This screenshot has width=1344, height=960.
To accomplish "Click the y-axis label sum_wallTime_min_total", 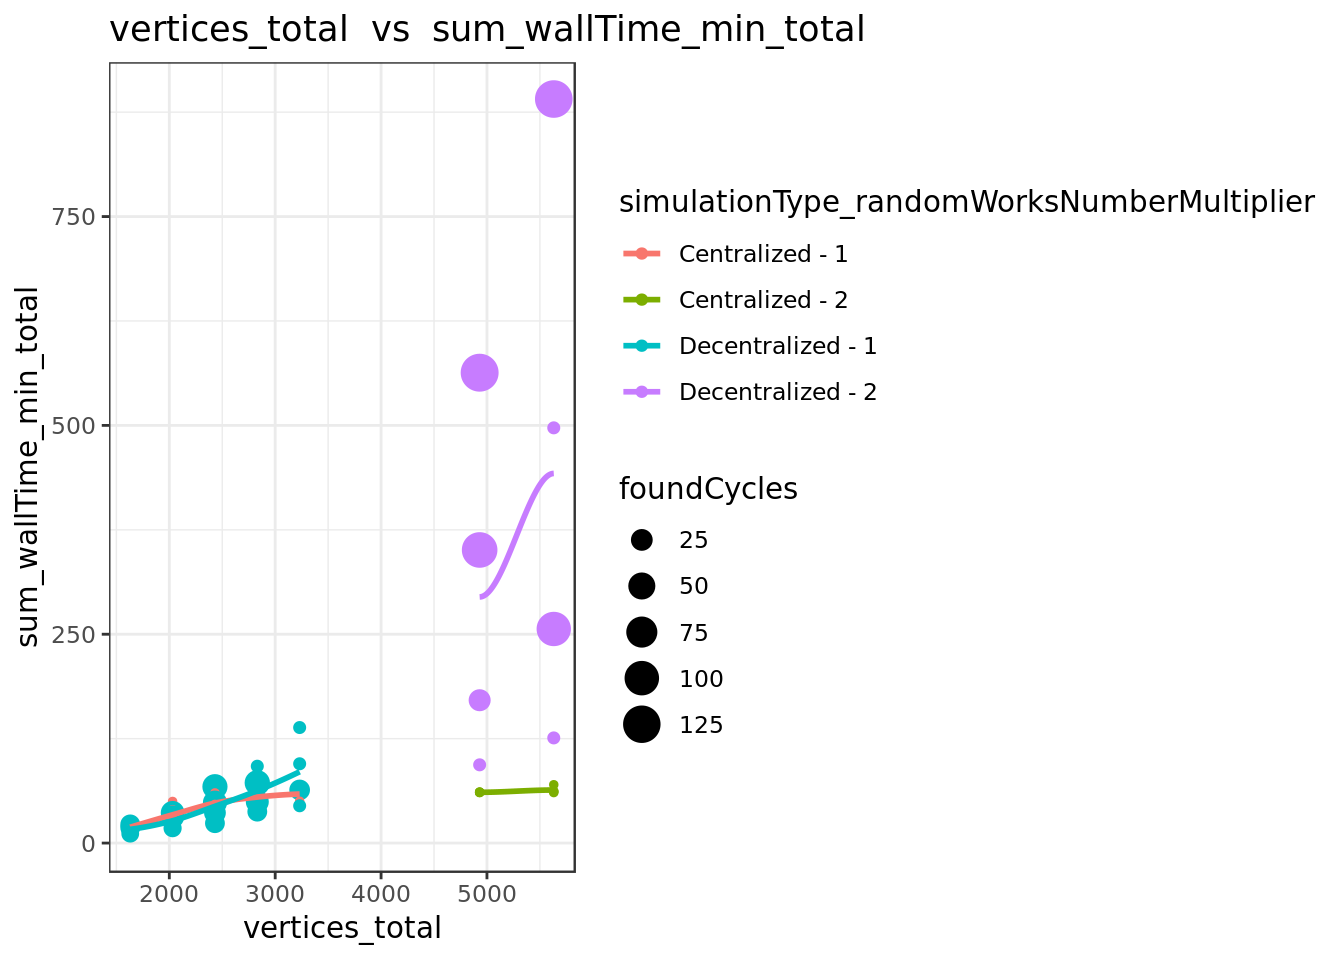I will click(28, 467).
